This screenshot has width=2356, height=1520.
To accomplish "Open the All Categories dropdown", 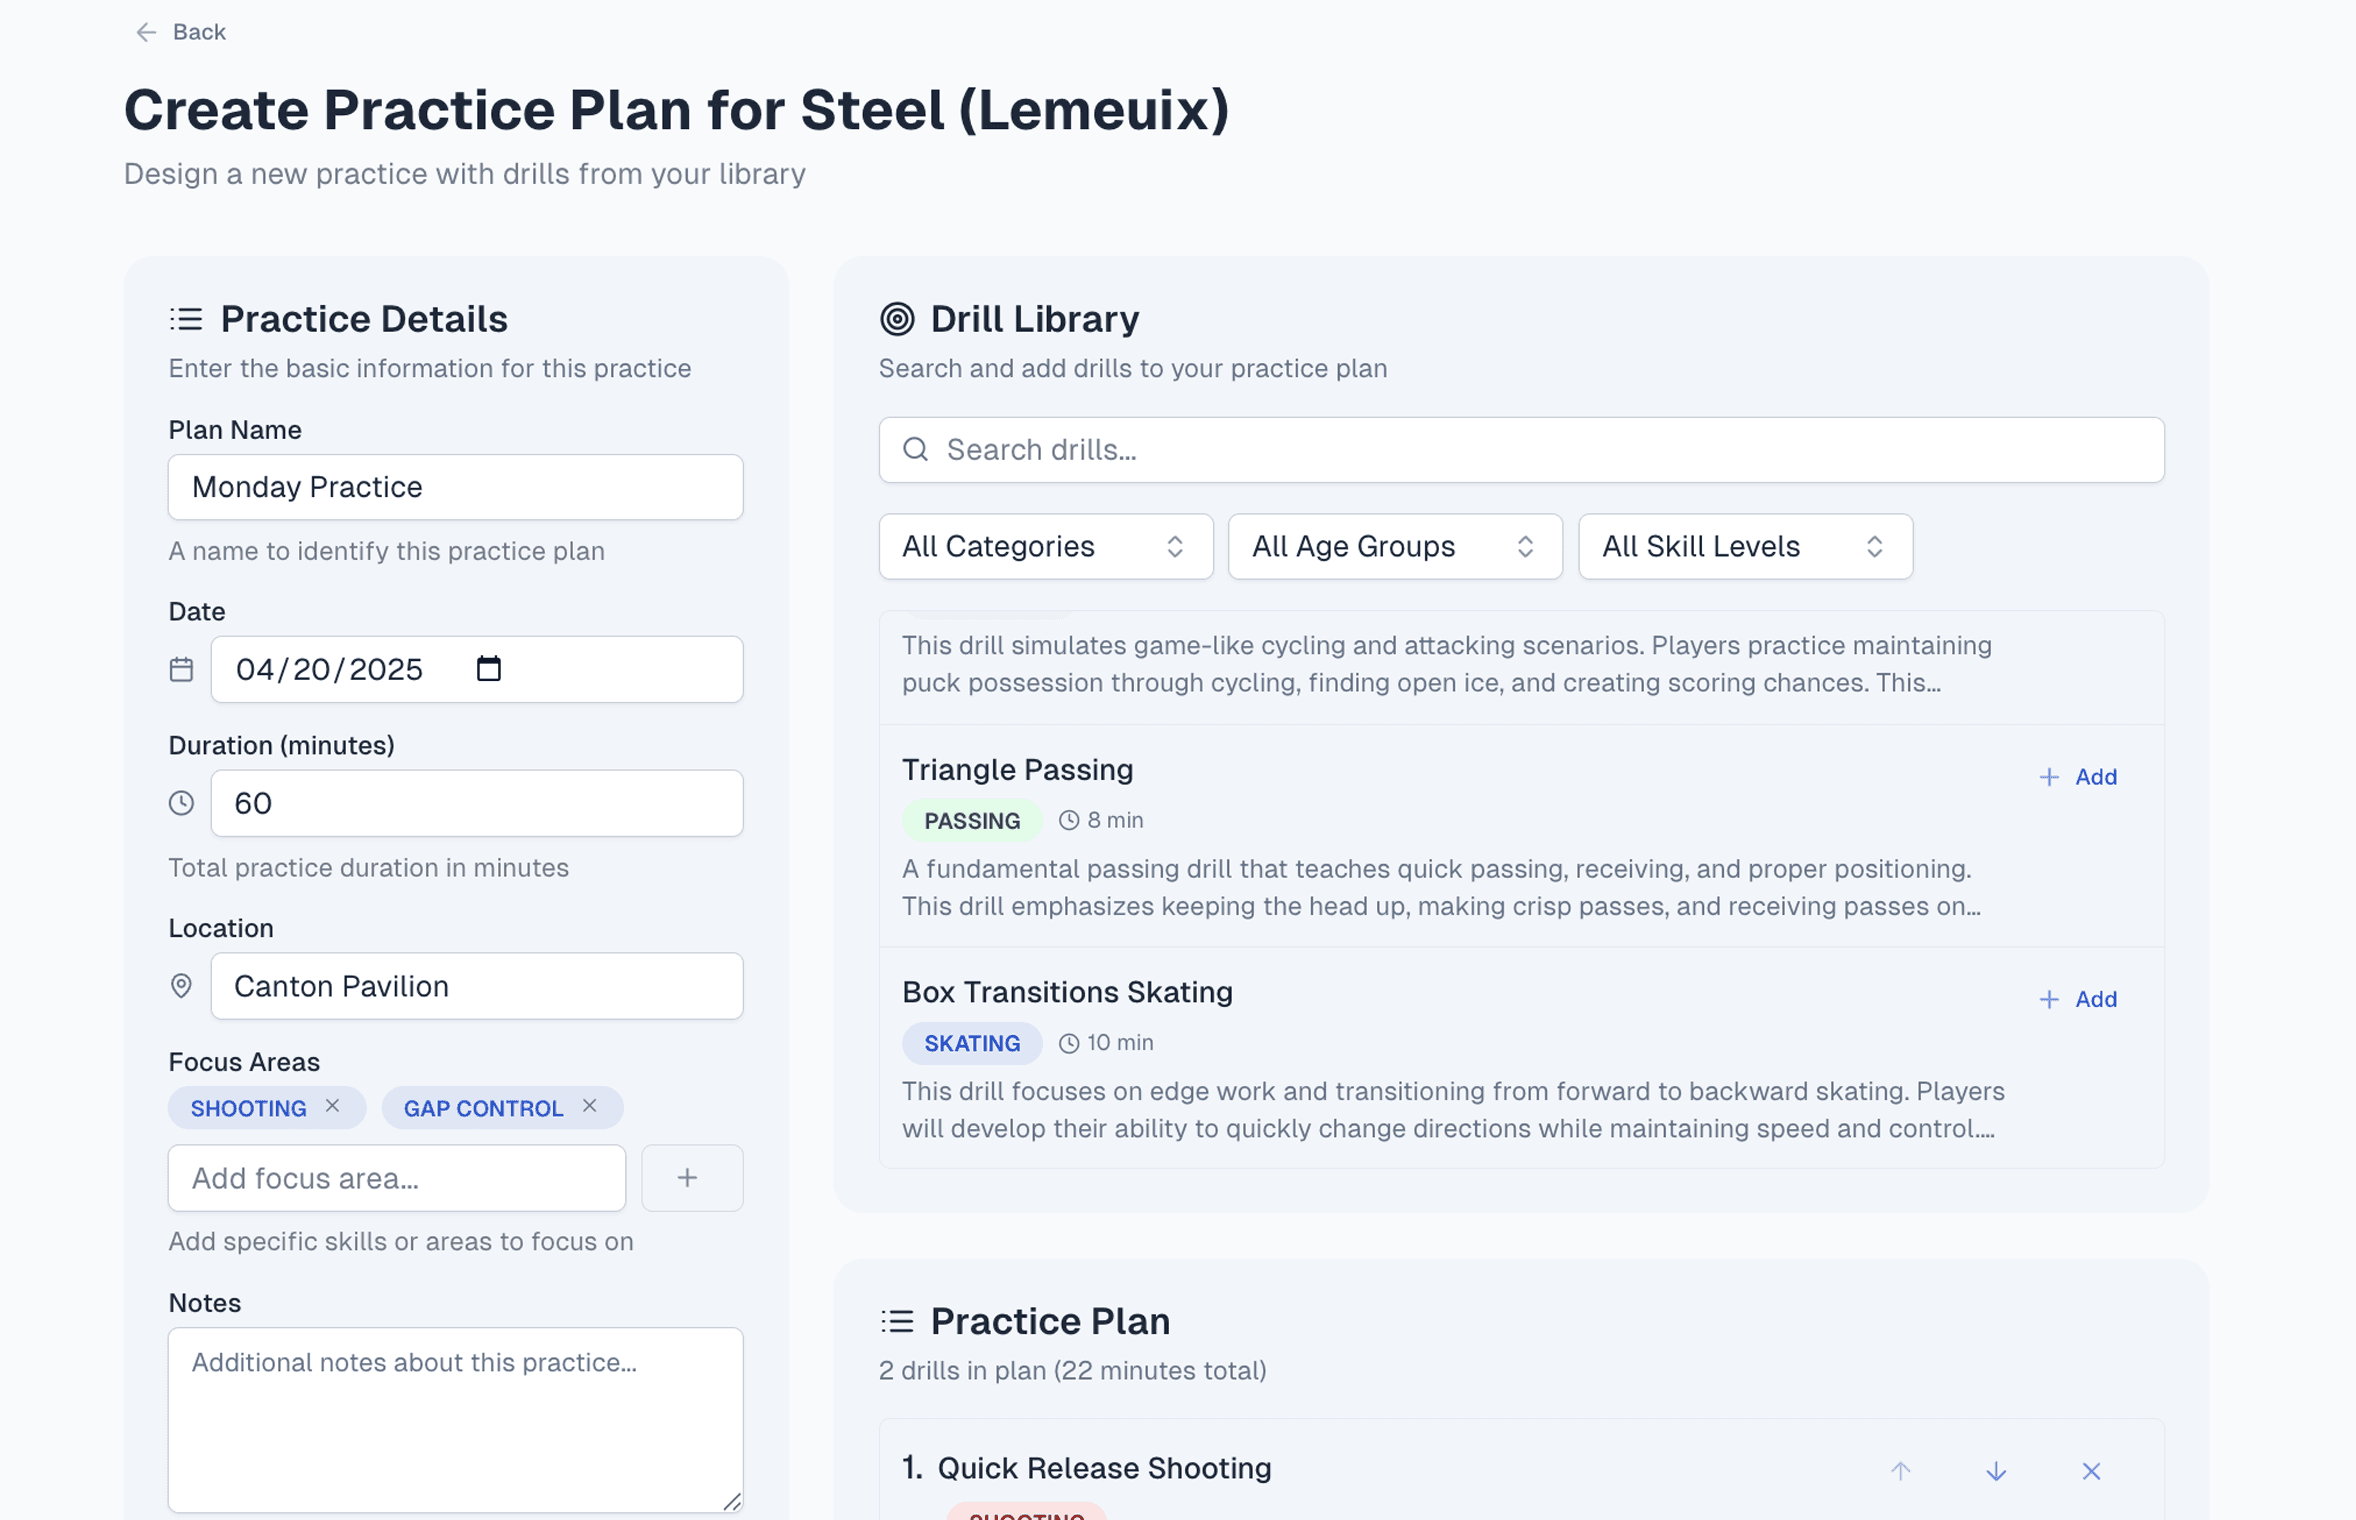I will tap(1045, 546).
